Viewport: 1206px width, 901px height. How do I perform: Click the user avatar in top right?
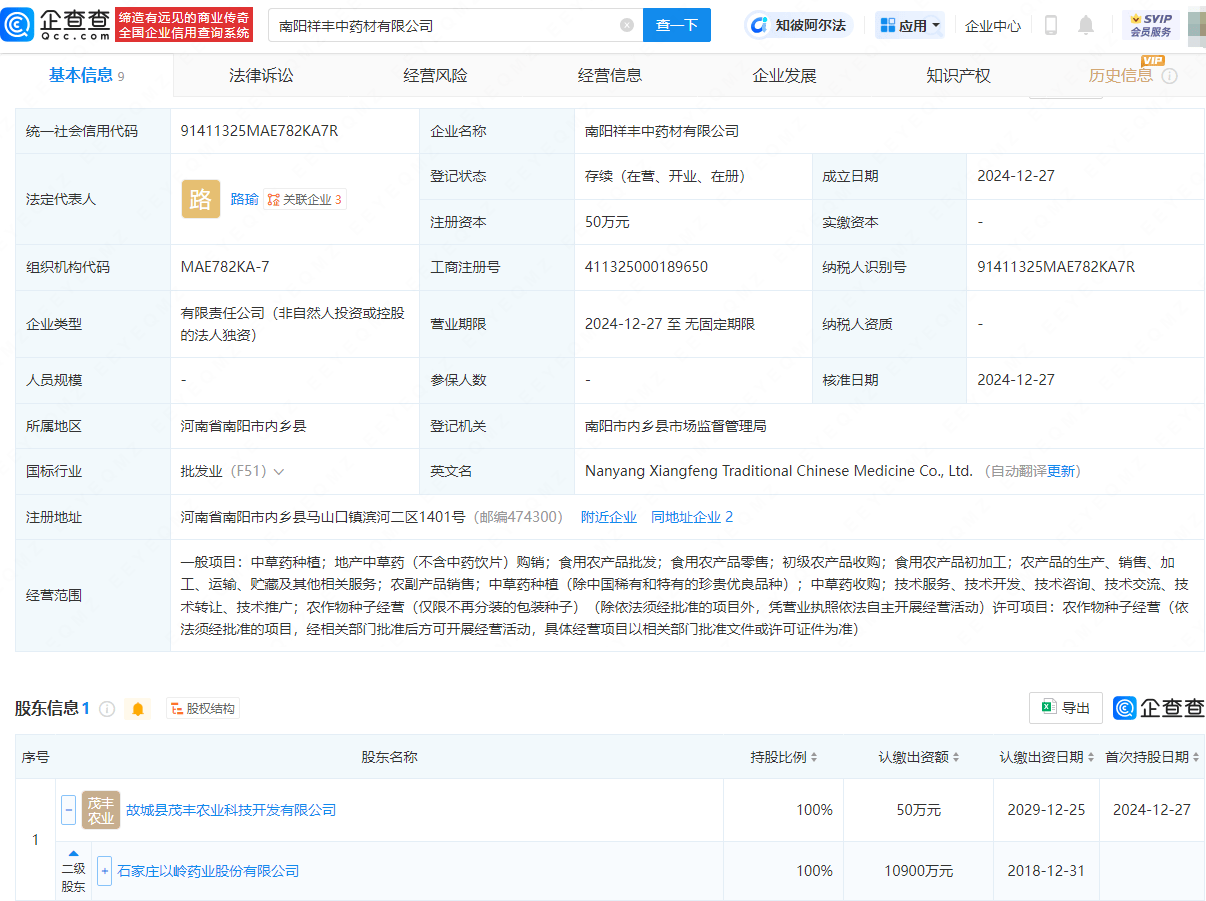(1196, 25)
